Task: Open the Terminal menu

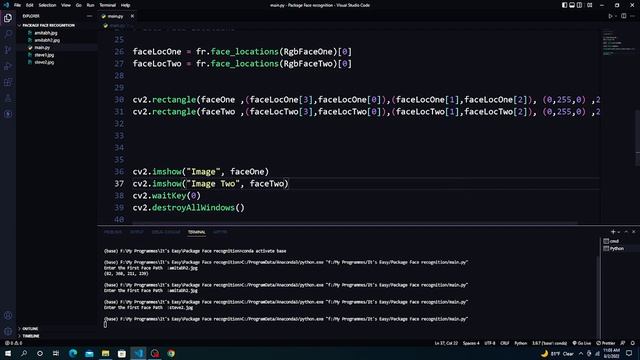Action: 107,5
